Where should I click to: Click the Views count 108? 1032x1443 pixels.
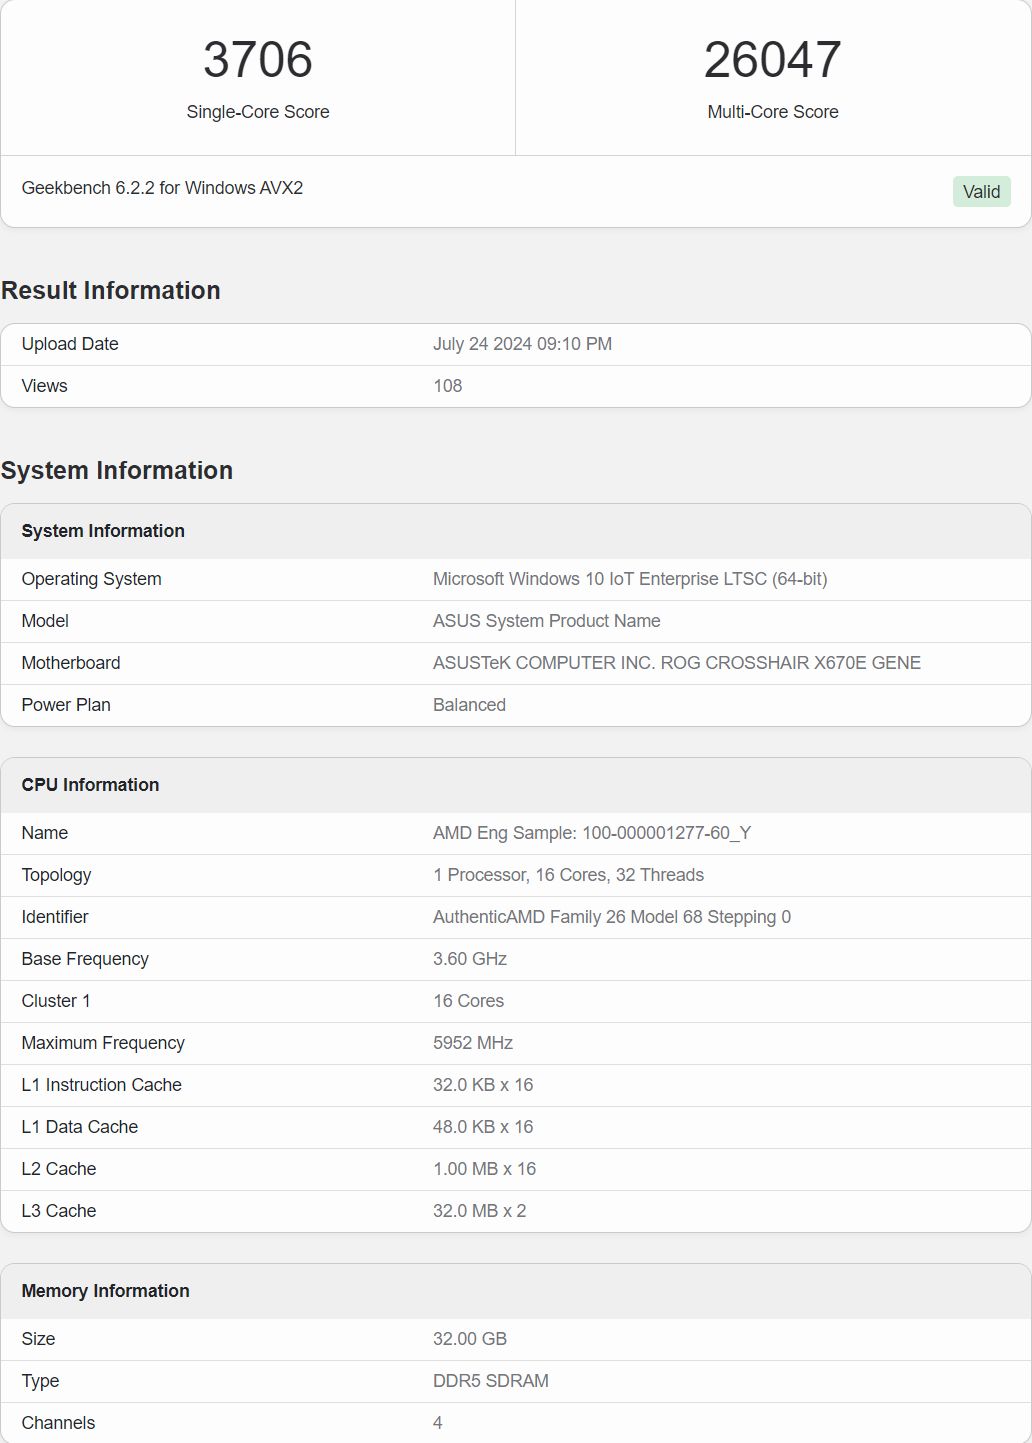[x=447, y=386]
